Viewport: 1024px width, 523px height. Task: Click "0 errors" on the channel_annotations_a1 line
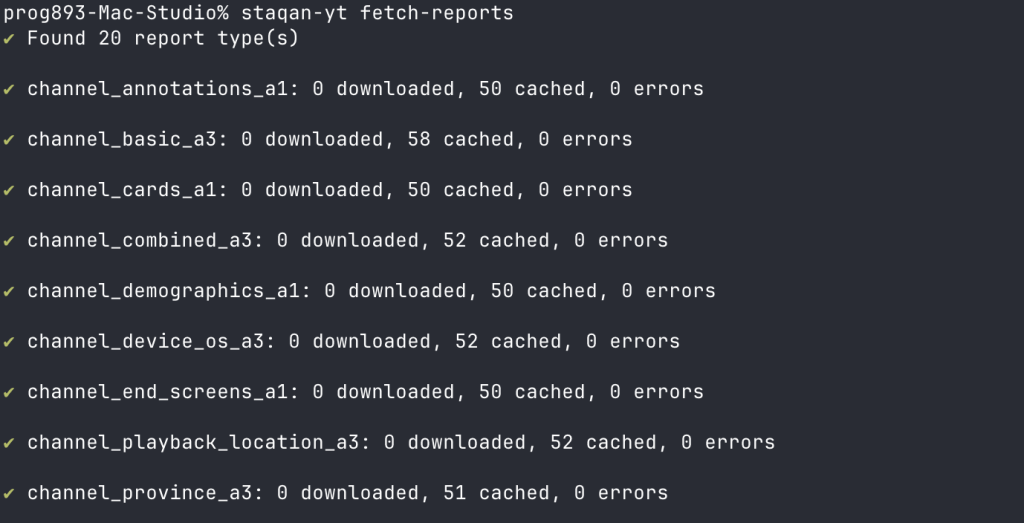(x=656, y=89)
